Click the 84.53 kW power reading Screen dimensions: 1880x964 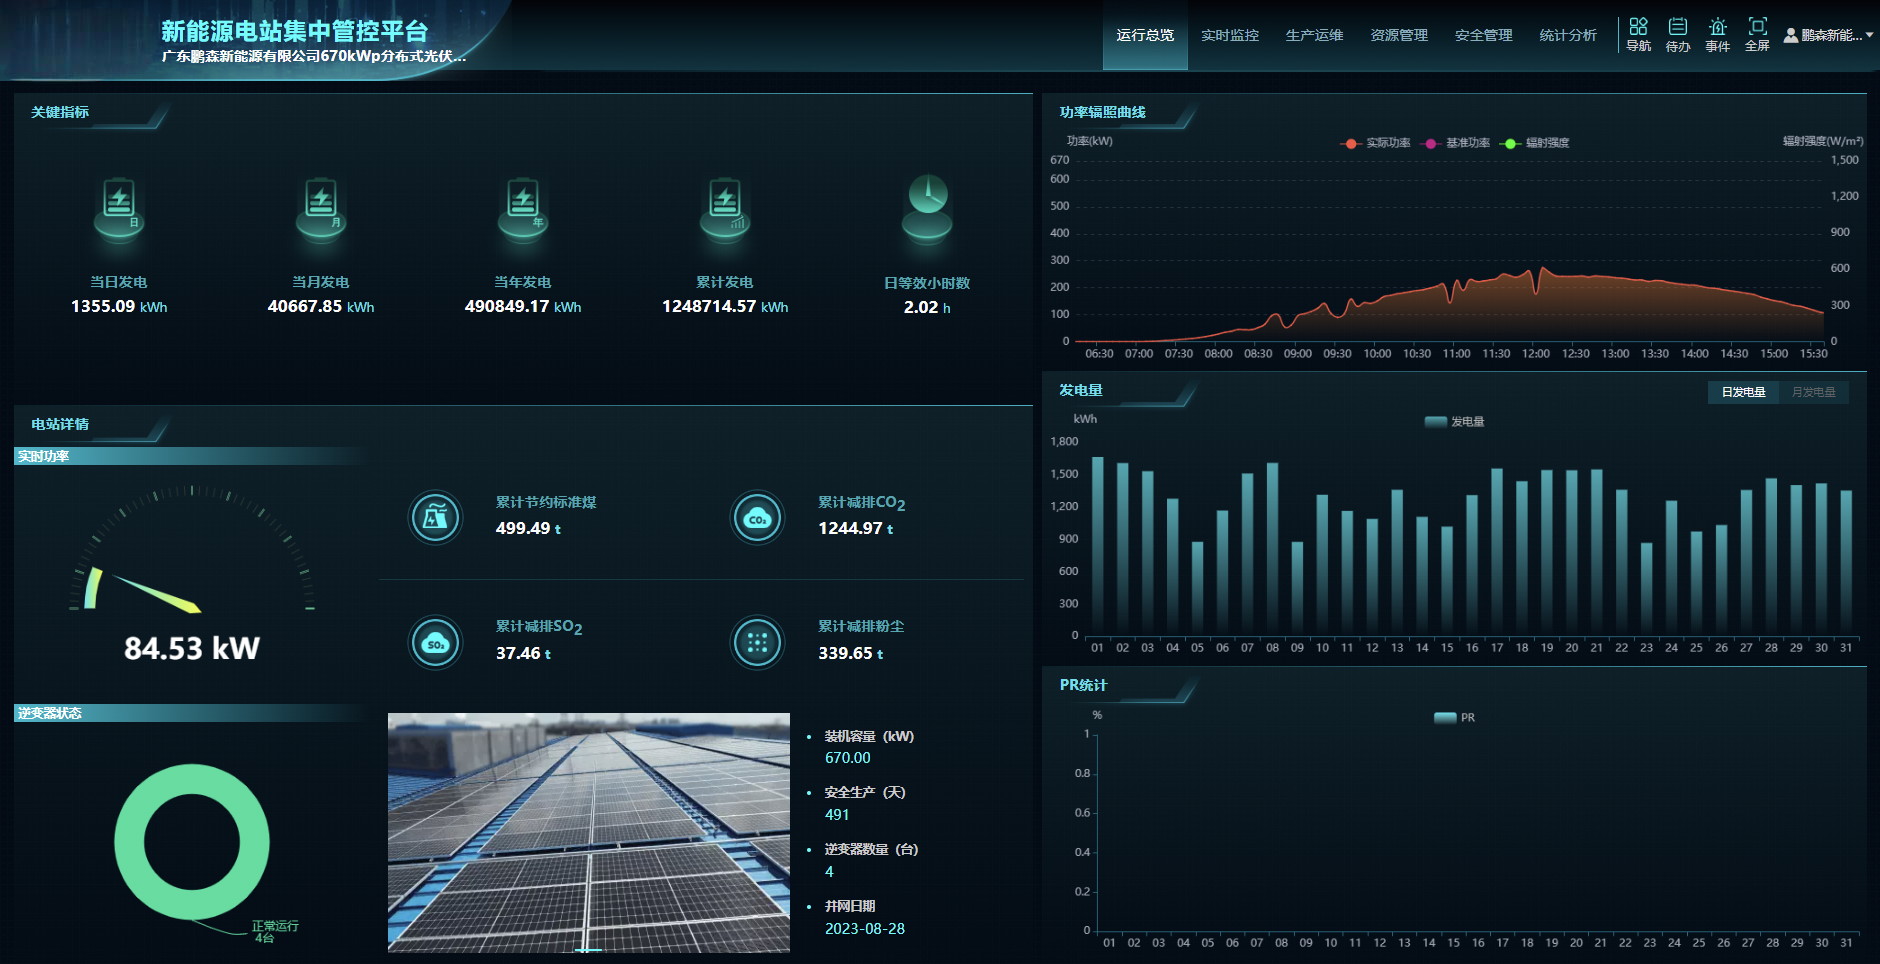(192, 648)
